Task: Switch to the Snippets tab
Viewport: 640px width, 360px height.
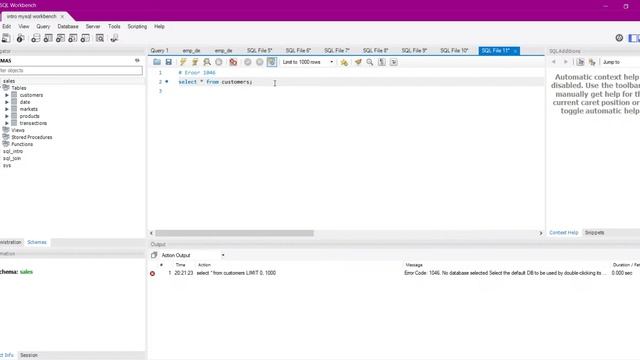Action: click(594, 232)
